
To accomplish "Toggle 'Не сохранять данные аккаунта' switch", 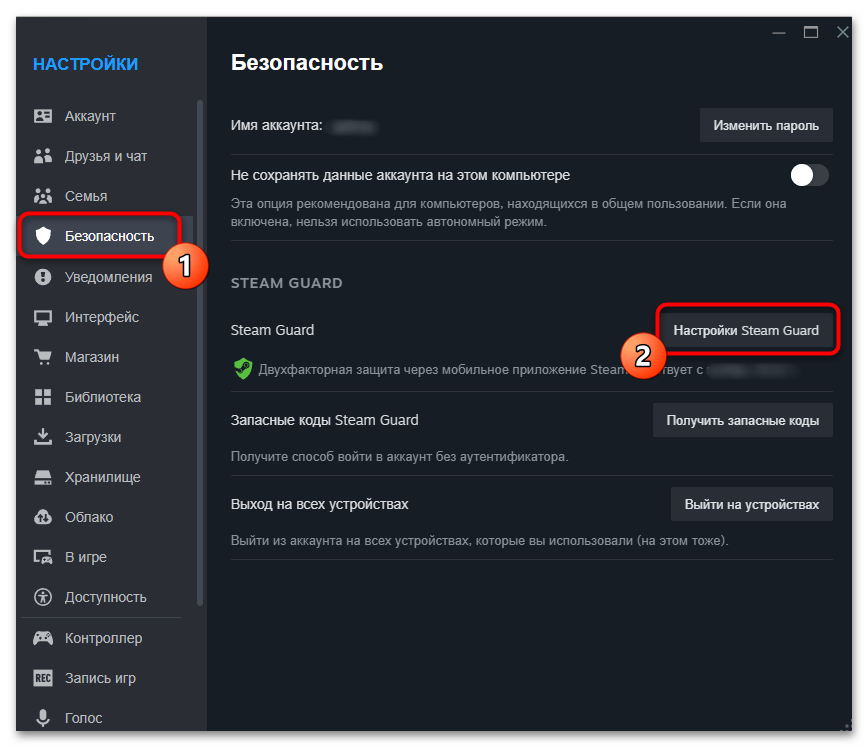I will click(809, 176).
